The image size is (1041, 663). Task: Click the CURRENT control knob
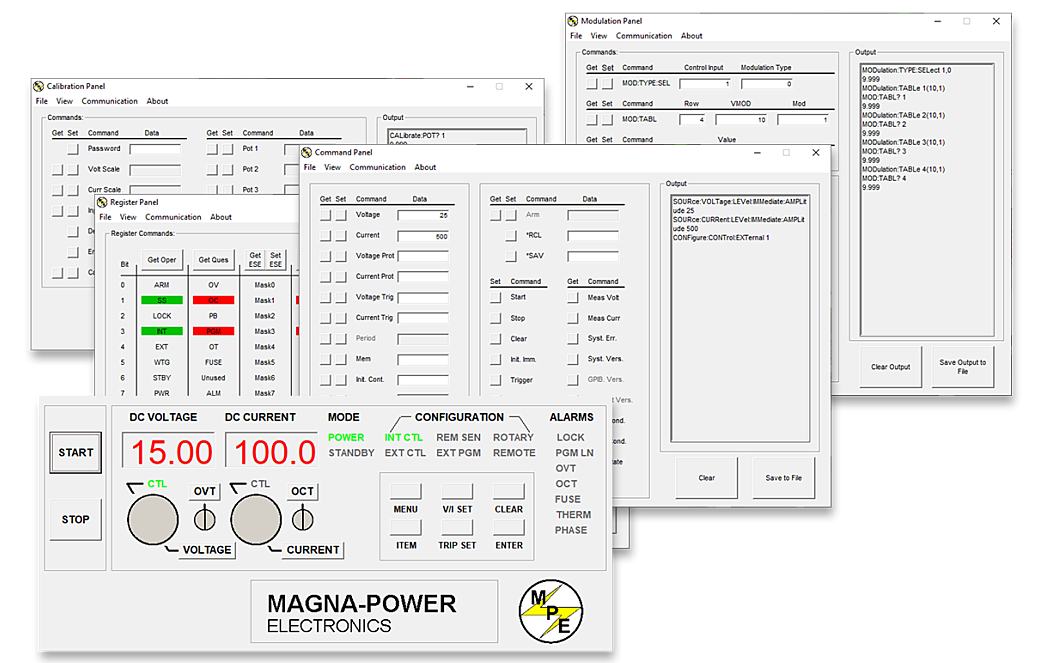click(256, 520)
